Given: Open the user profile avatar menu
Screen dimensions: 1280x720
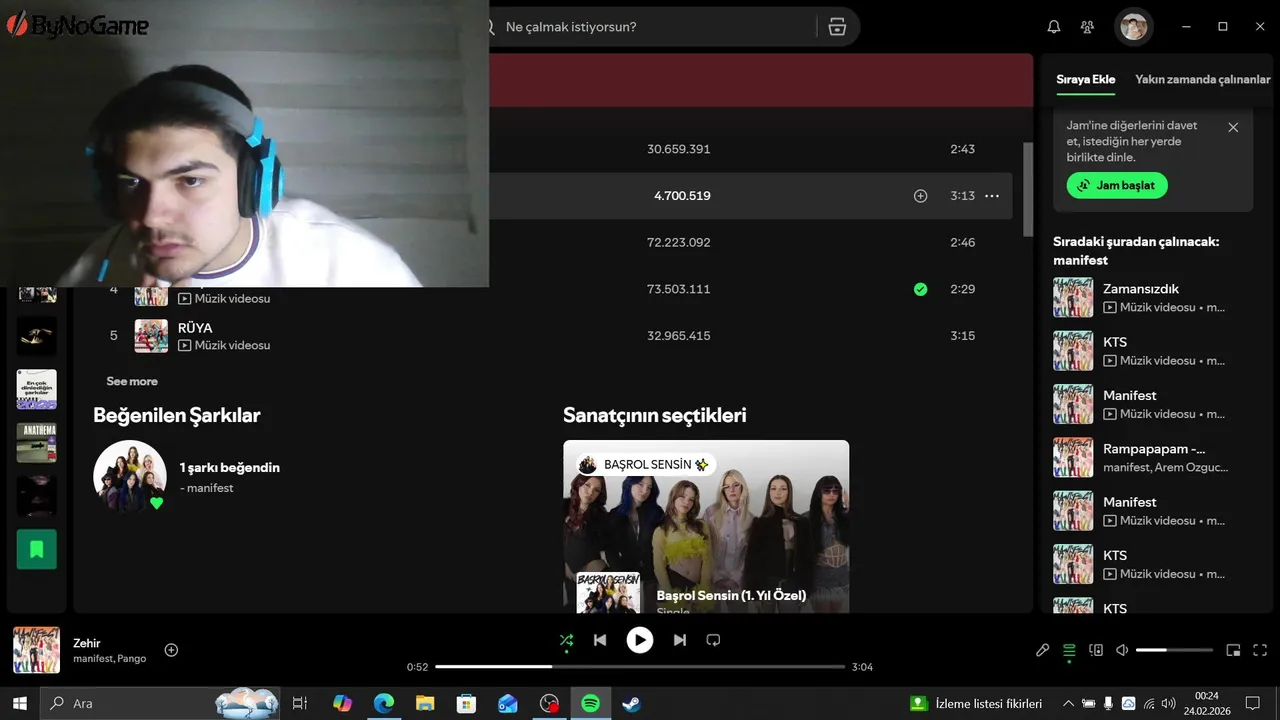Looking at the screenshot, I should [1133, 27].
